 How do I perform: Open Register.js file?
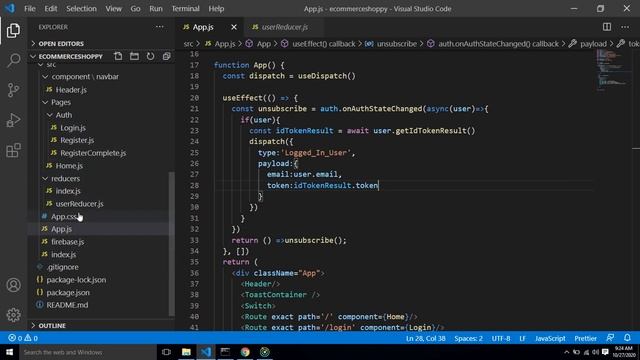[x=77, y=140]
